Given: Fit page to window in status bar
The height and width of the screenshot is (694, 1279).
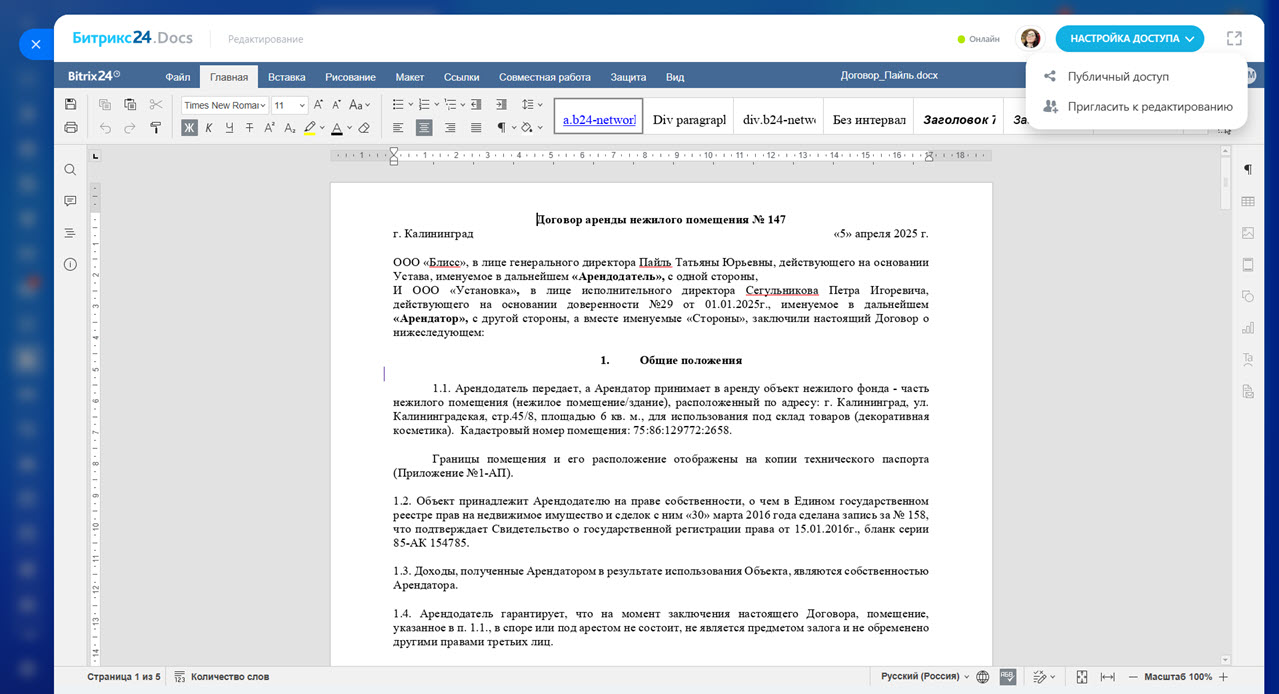Looking at the screenshot, I should click(1082, 677).
